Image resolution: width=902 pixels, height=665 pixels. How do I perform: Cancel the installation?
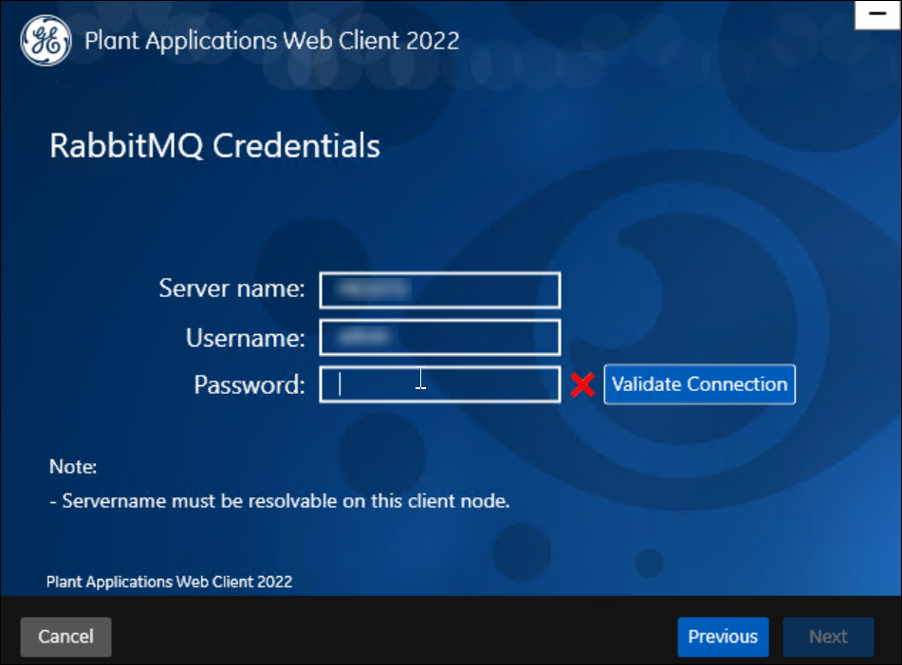click(x=66, y=637)
